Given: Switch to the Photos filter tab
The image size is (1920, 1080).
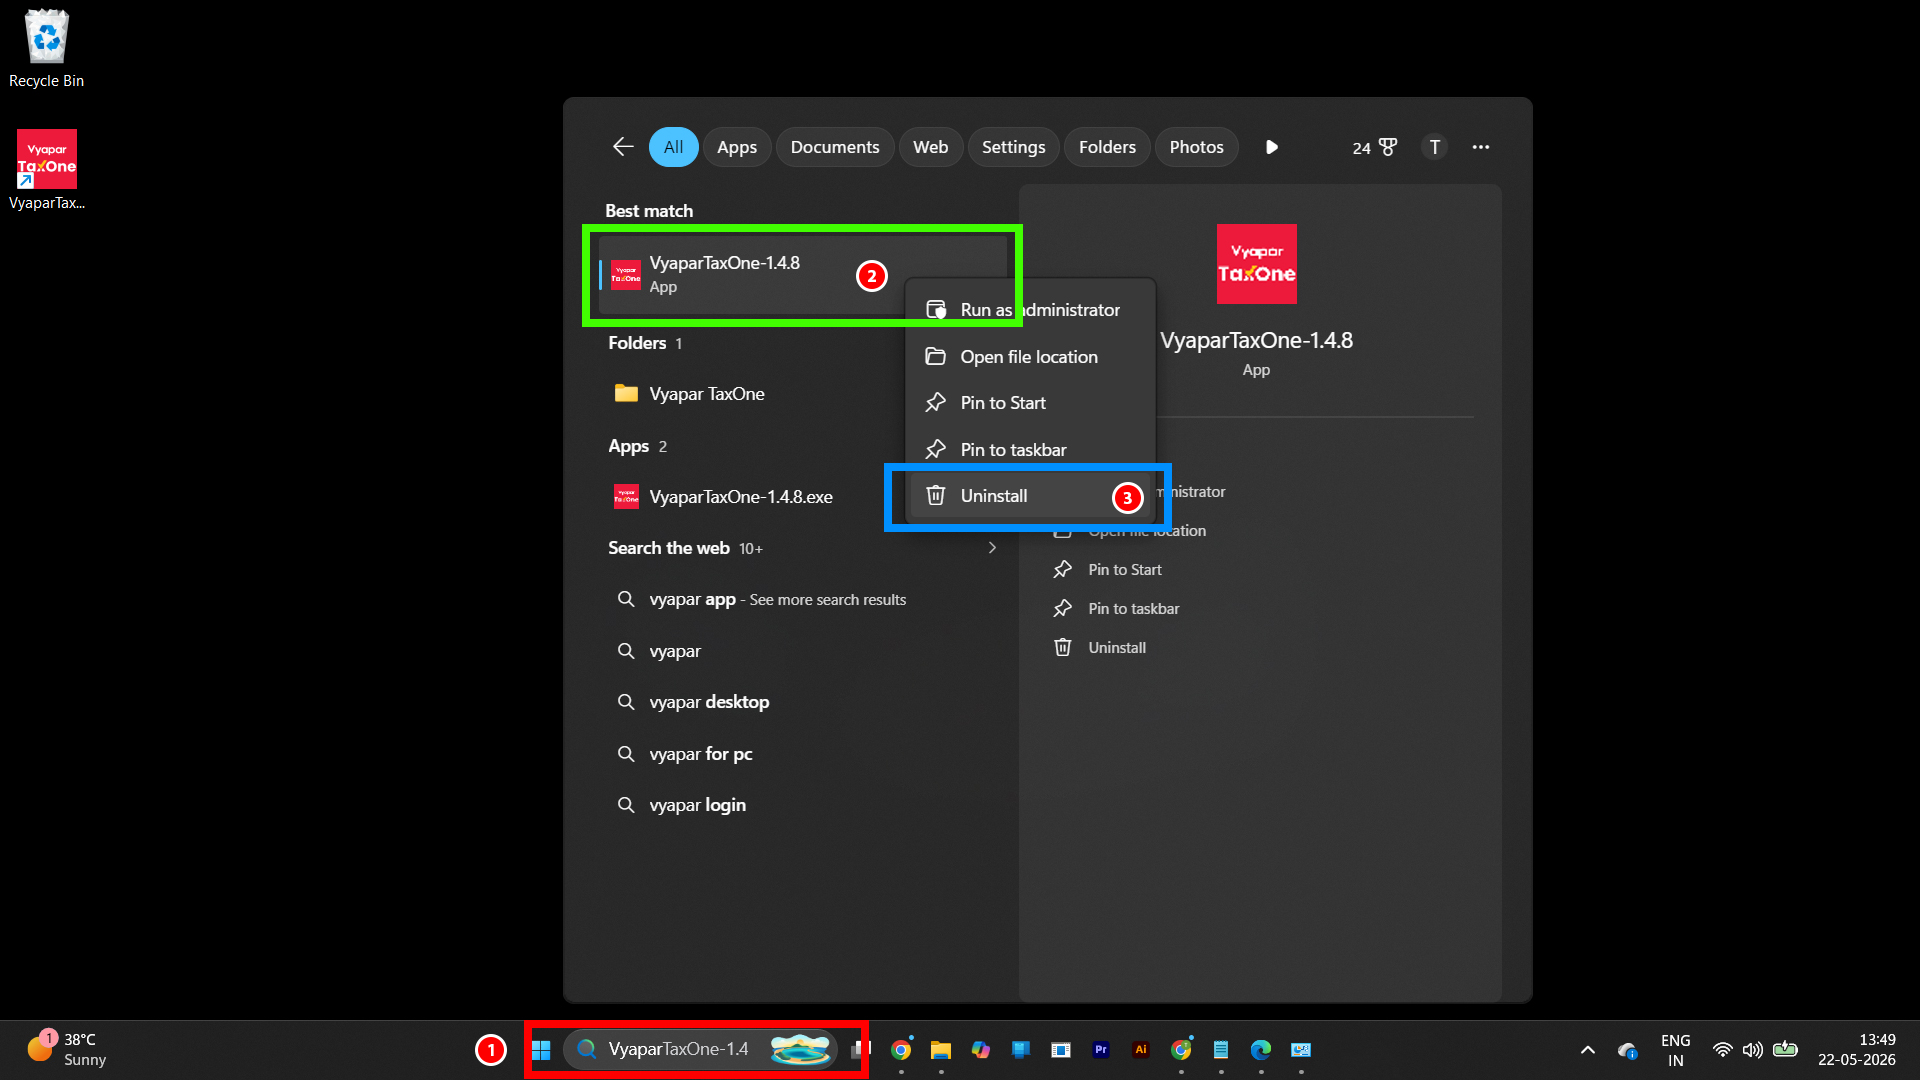Looking at the screenshot, I should pyautogui.click(x=1196, y=147).
